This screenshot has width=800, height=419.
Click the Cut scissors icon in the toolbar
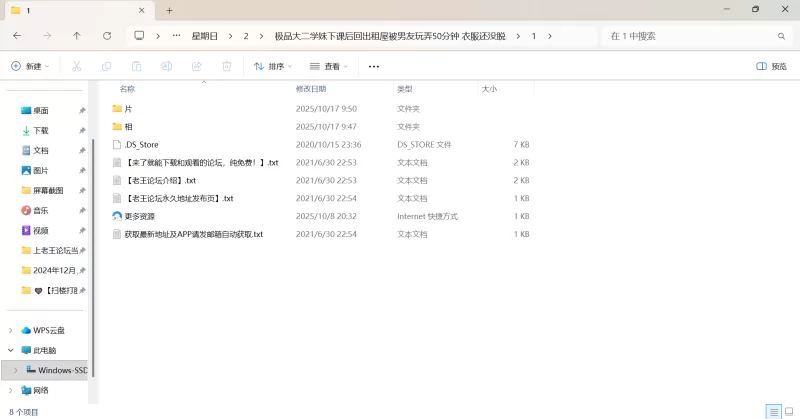76,66
